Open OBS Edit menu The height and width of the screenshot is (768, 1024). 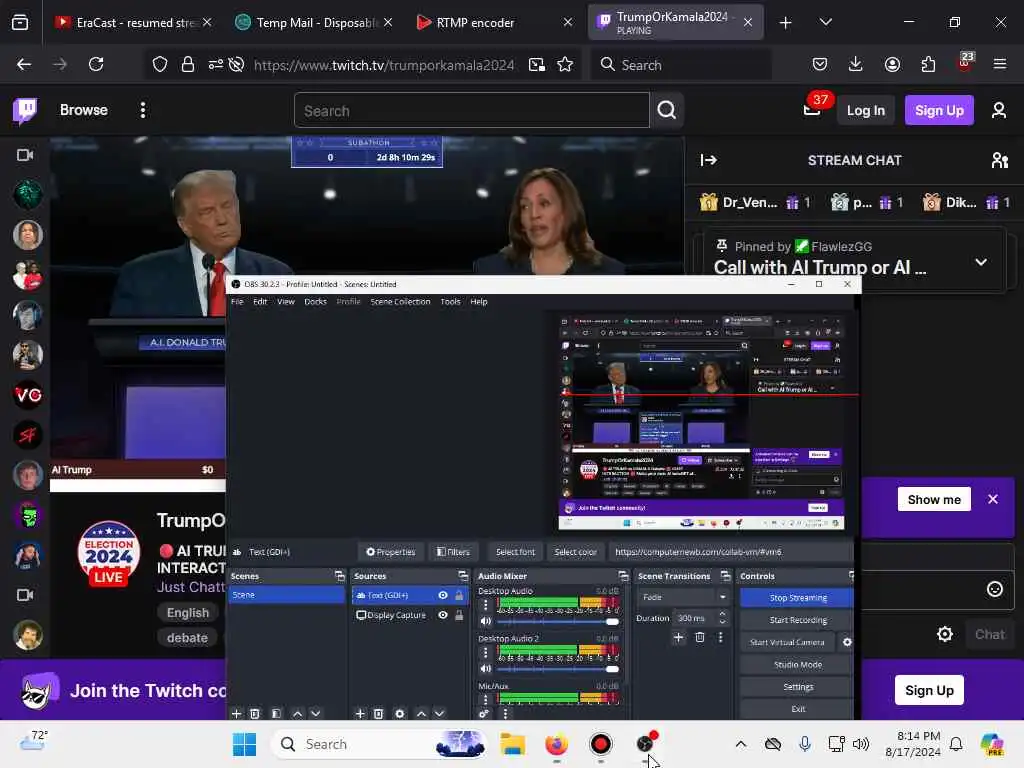(260, 302)
